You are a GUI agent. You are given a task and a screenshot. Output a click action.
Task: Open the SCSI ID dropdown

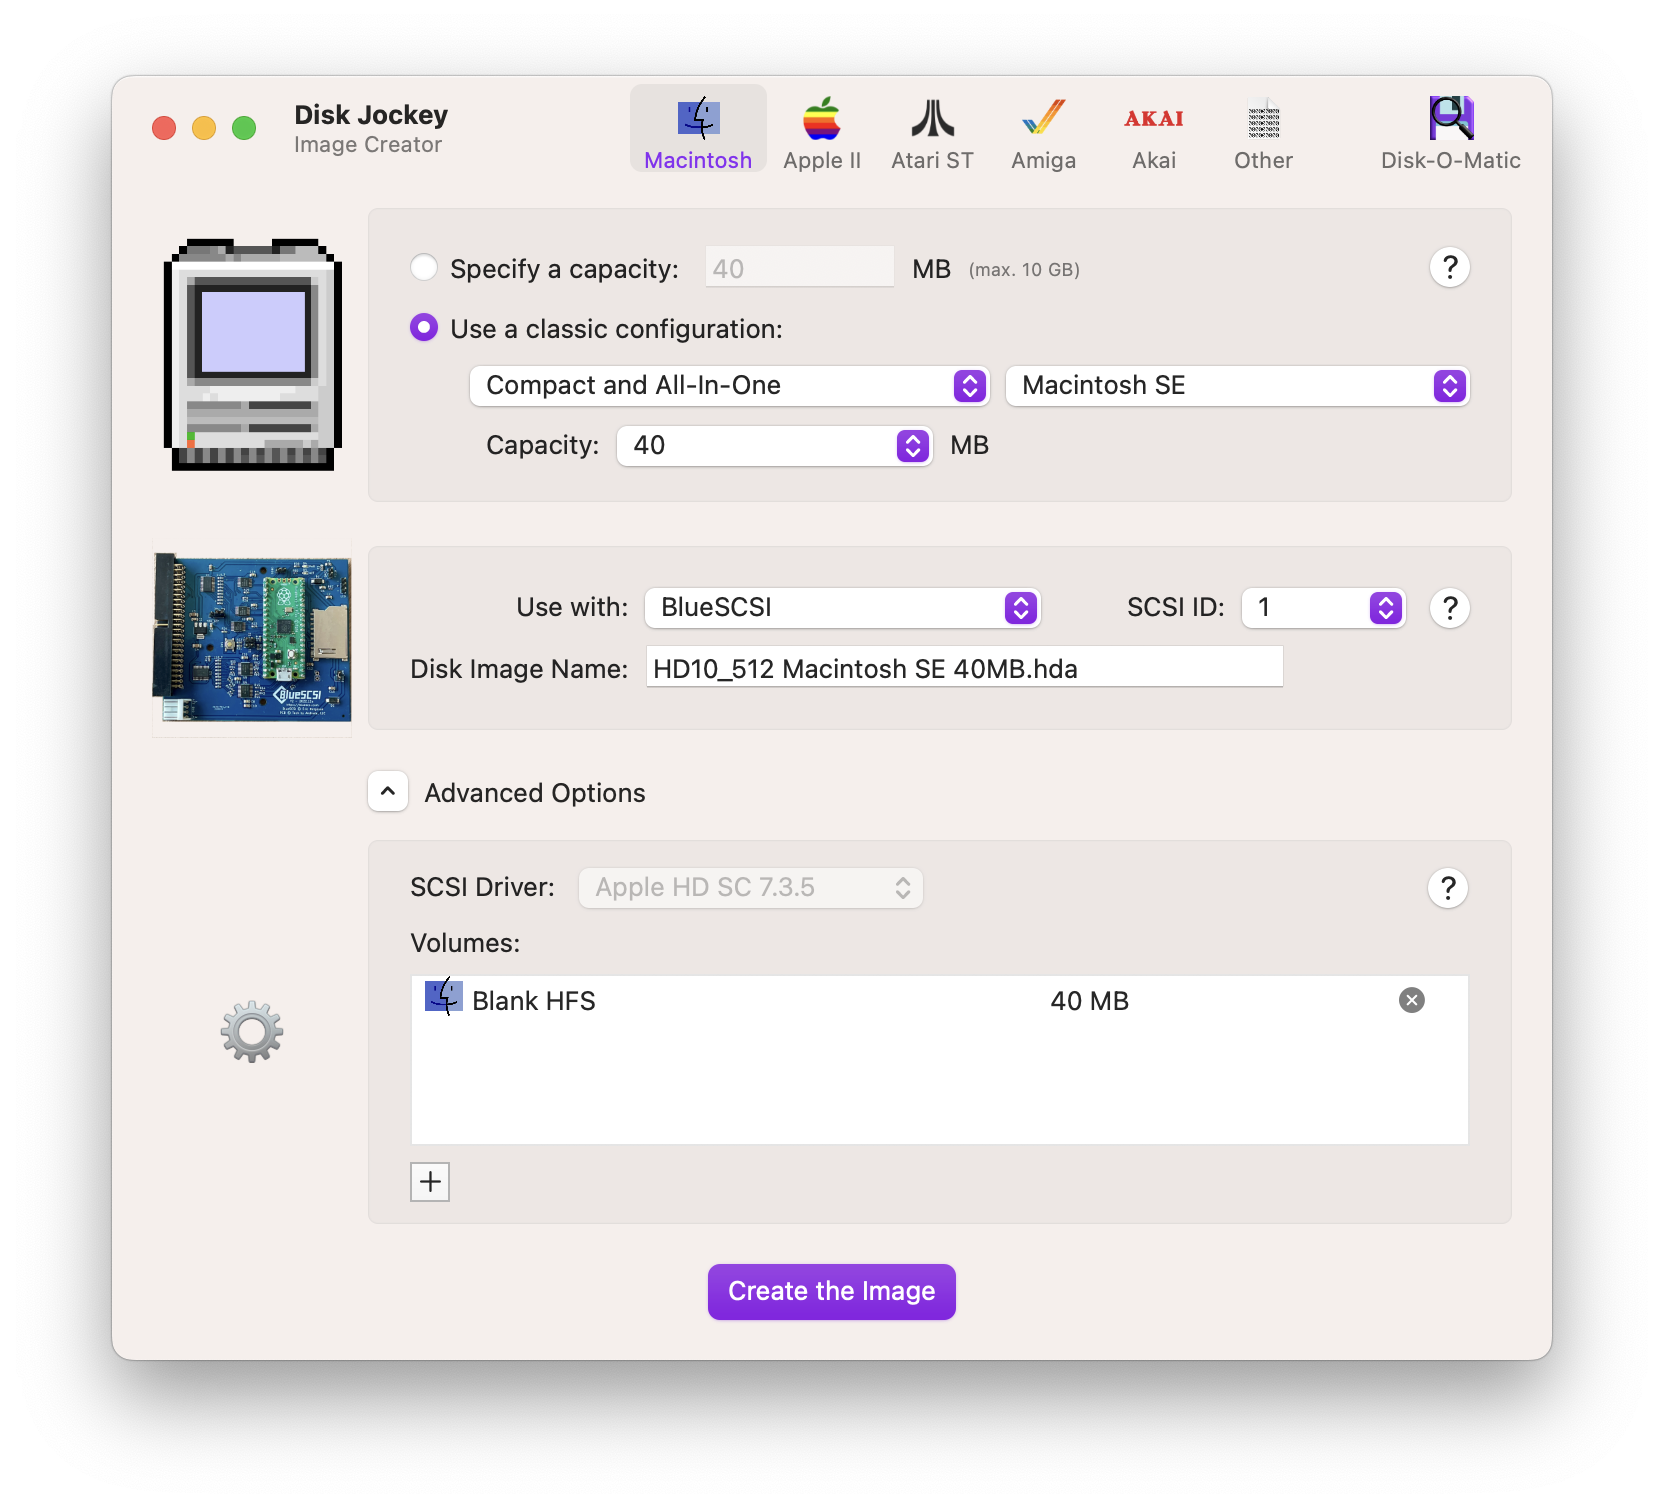1323,607
